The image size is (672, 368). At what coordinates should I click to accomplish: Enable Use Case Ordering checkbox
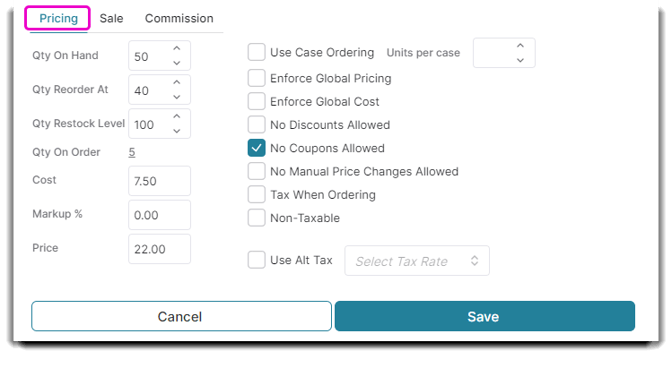[x=256, y=52]
